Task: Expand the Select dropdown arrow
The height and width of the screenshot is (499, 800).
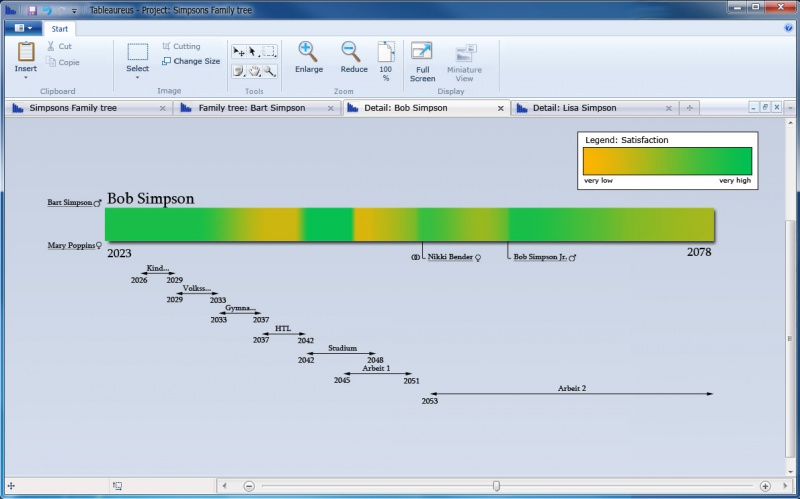Action: pos(137,78)
